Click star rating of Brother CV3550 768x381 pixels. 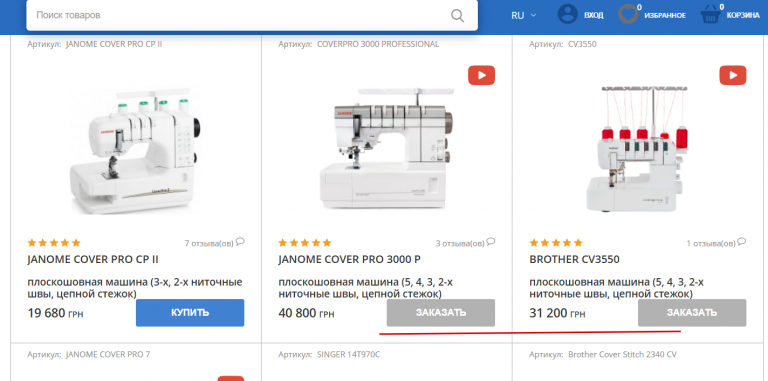click(556, 243)
